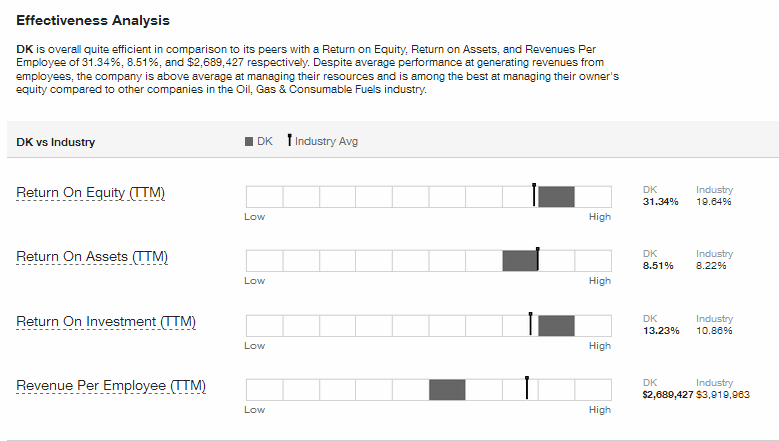Click Return On Equity industry average marker
This screenshot has width=779, height=441.
click(534, 195)
